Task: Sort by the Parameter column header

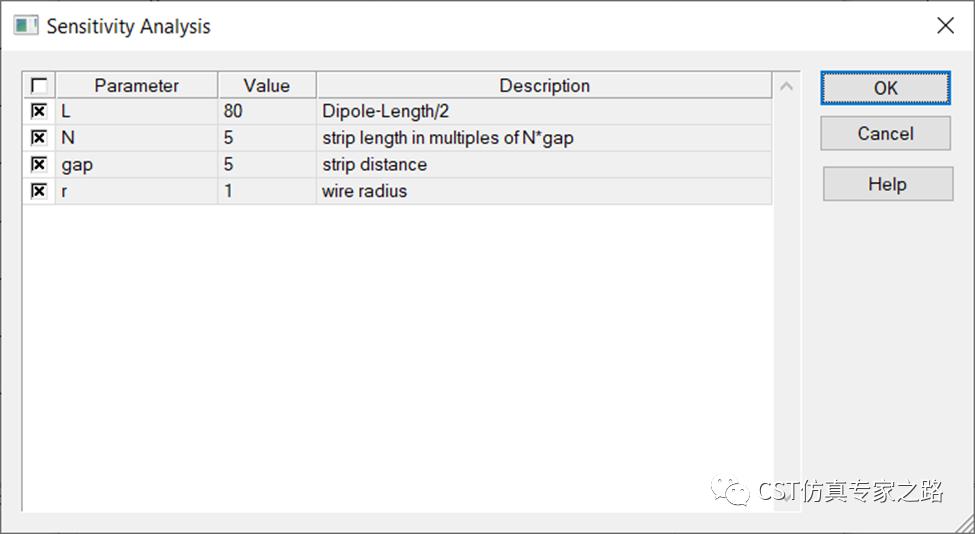Action: (137, 85)
